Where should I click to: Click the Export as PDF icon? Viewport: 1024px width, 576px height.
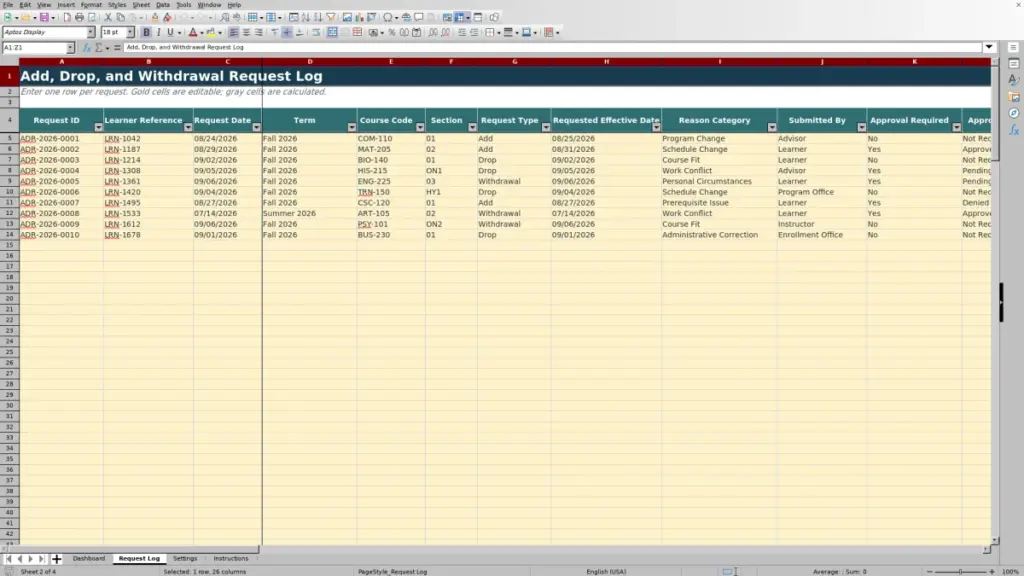(x=67, y=18)
